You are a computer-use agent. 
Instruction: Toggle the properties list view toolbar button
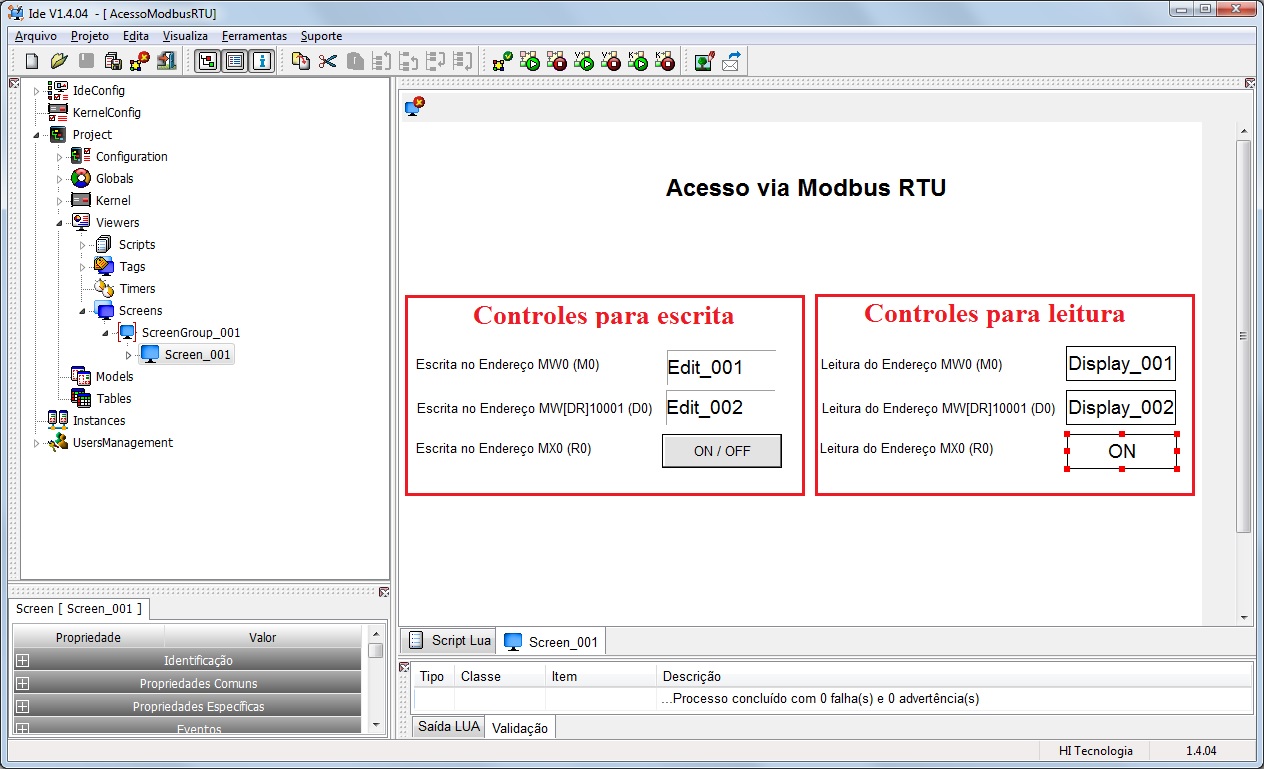235,61
